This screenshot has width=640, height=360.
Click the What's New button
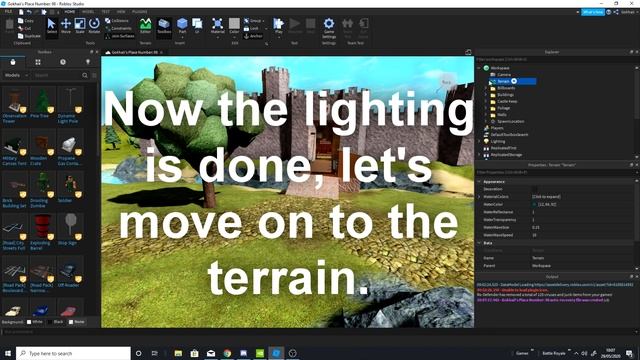pyautogui.click(x=593, y=12)
